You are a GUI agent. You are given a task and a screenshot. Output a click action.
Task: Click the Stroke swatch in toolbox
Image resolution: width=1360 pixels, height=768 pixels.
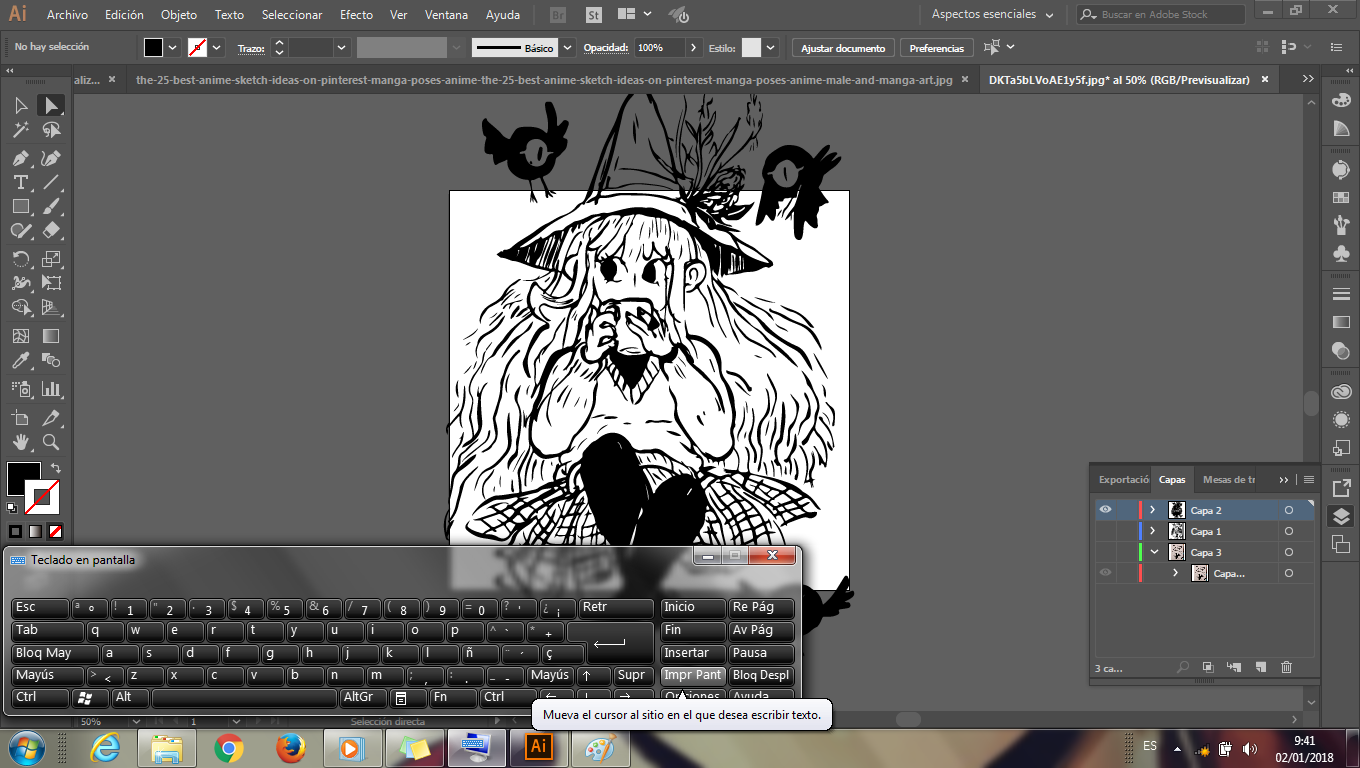42,496
